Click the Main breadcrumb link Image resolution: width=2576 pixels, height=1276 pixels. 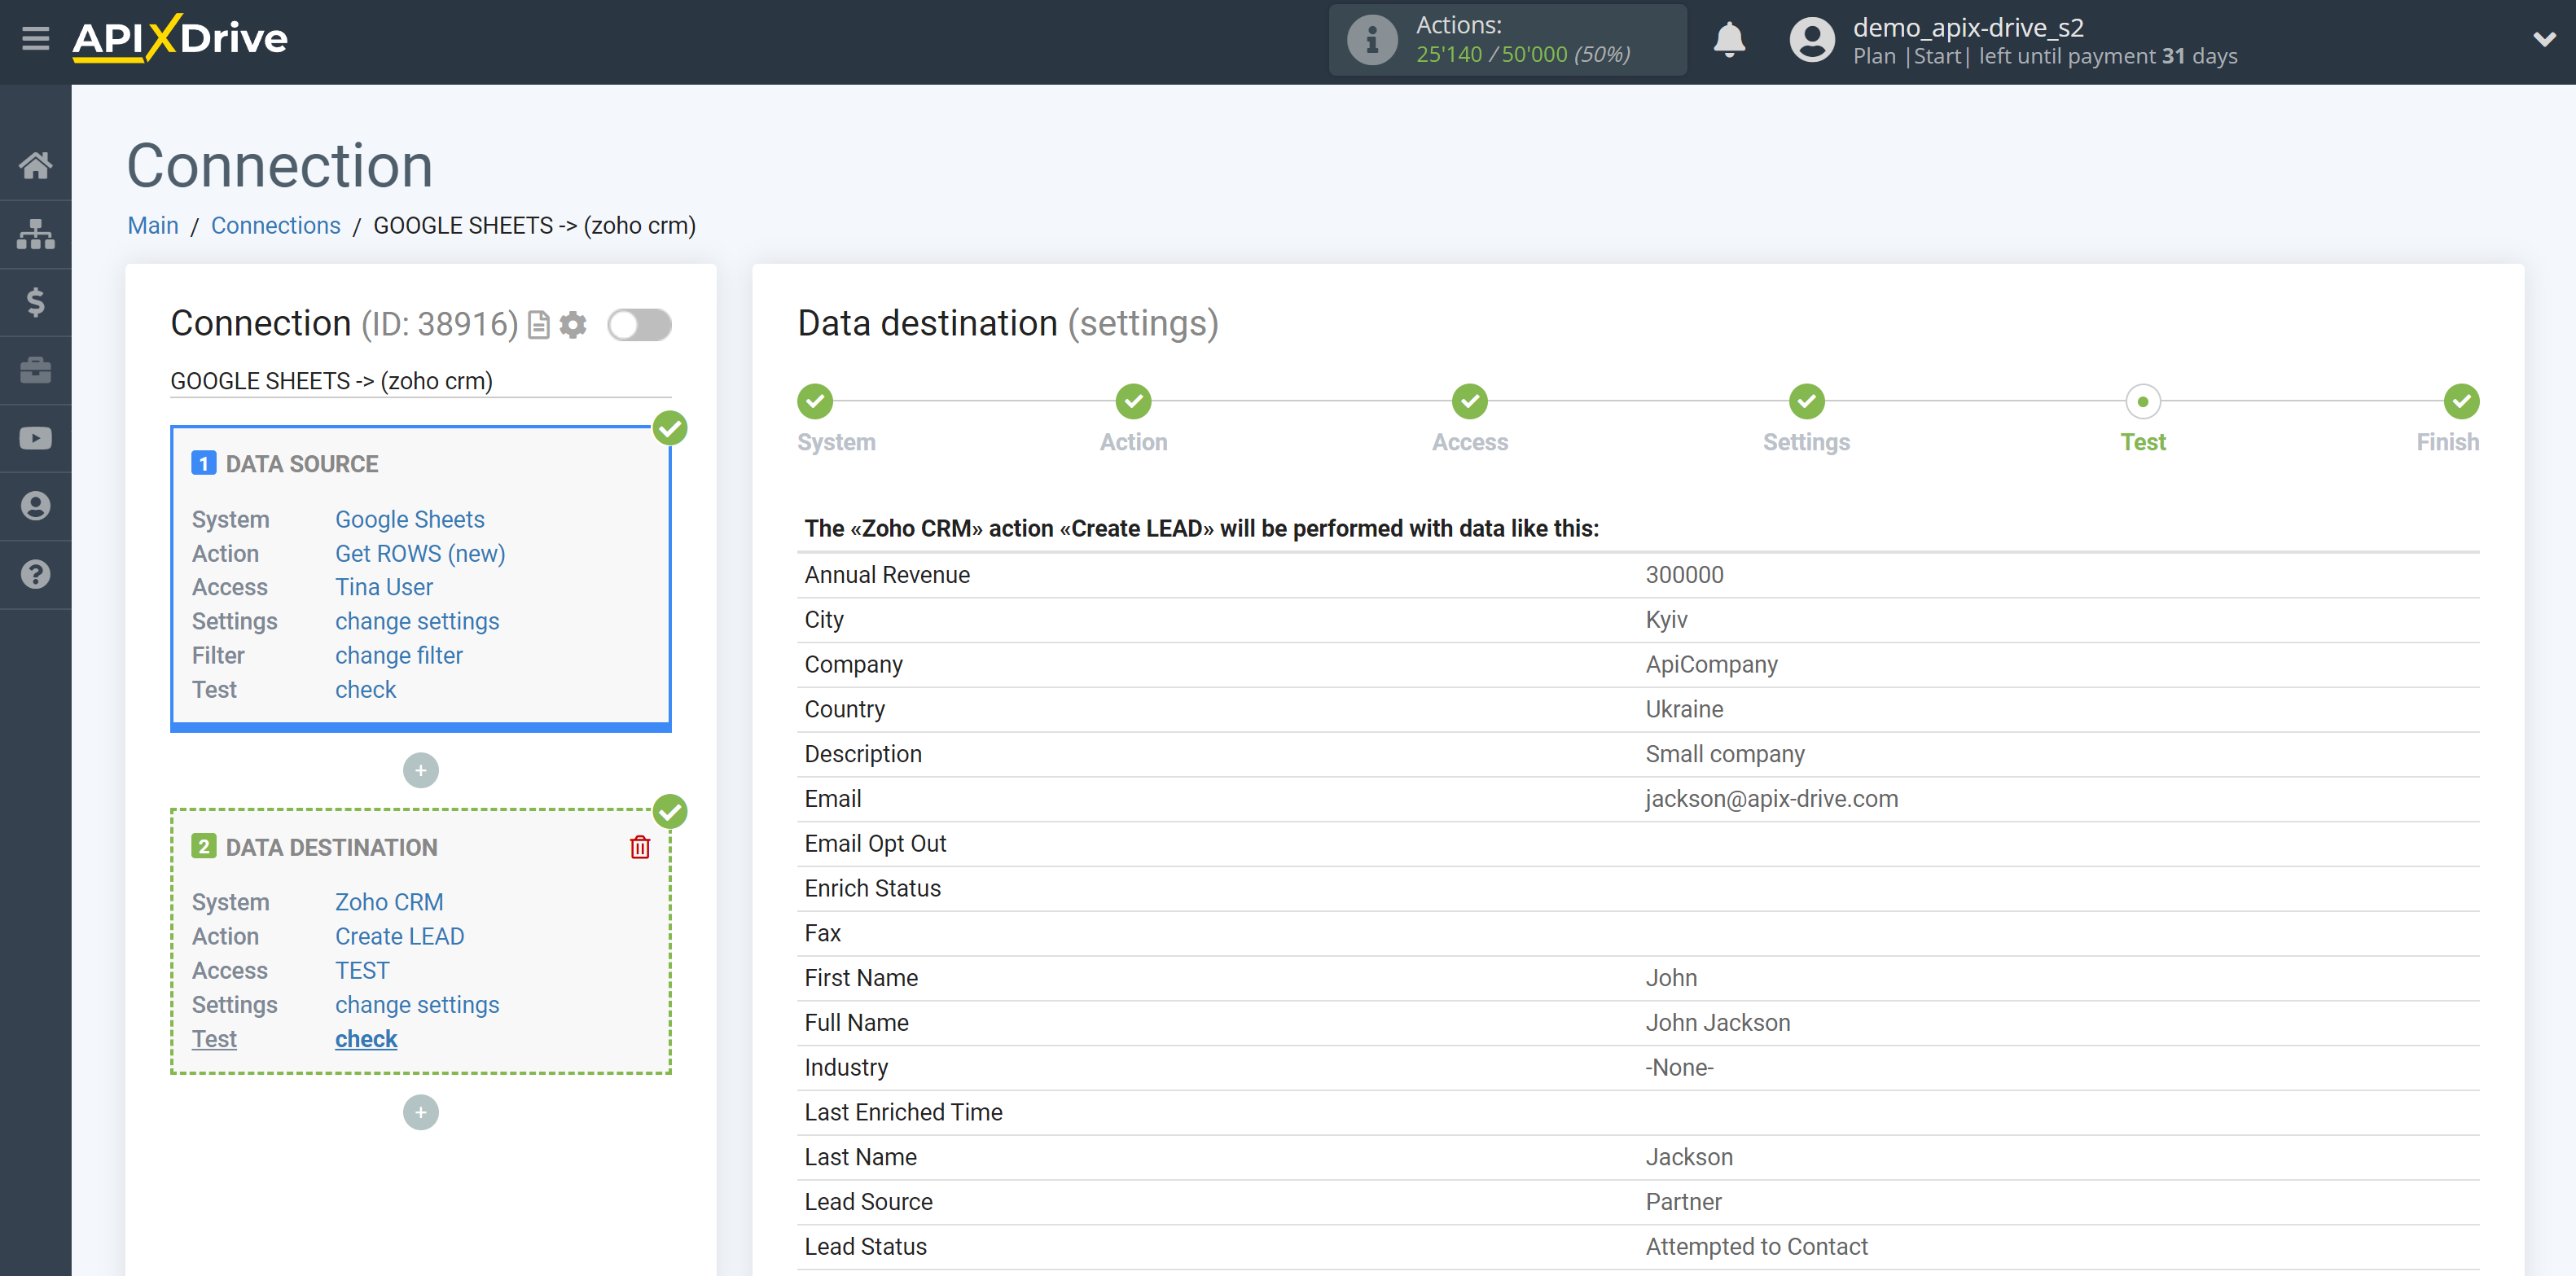[x=153, y=225]
